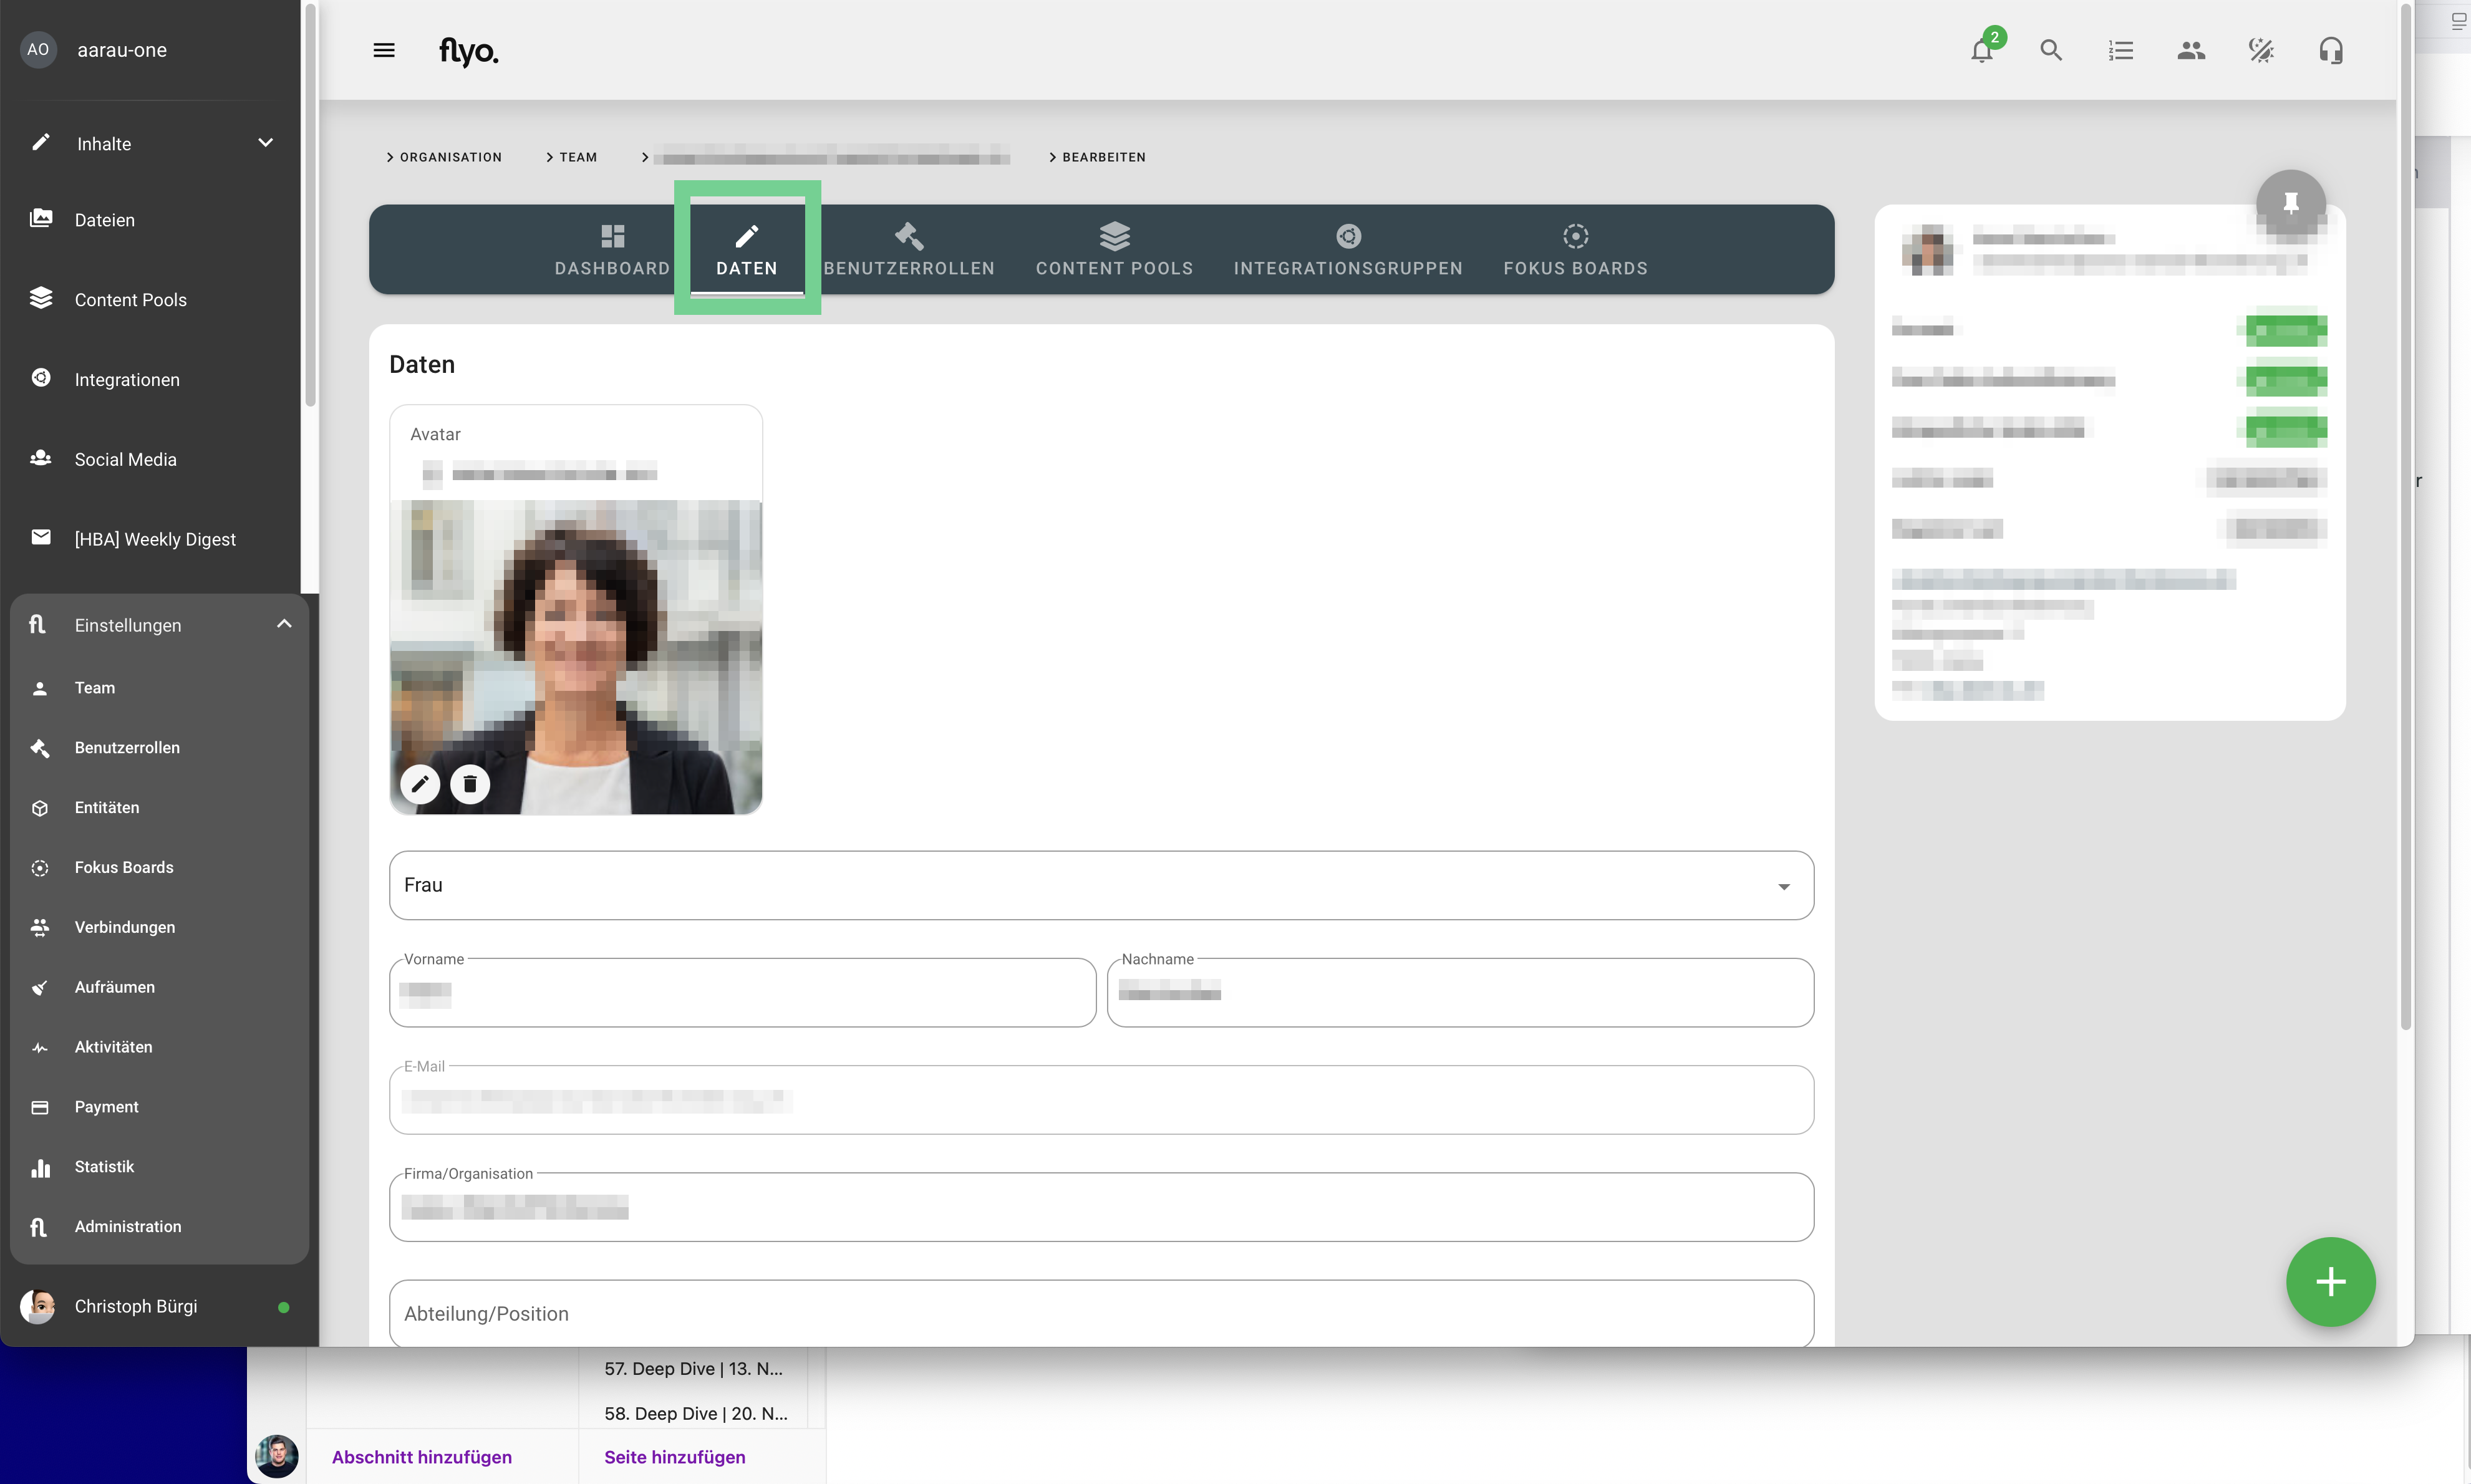
Task: Click the Team breadcrumb link
Action: pos(577,157)
